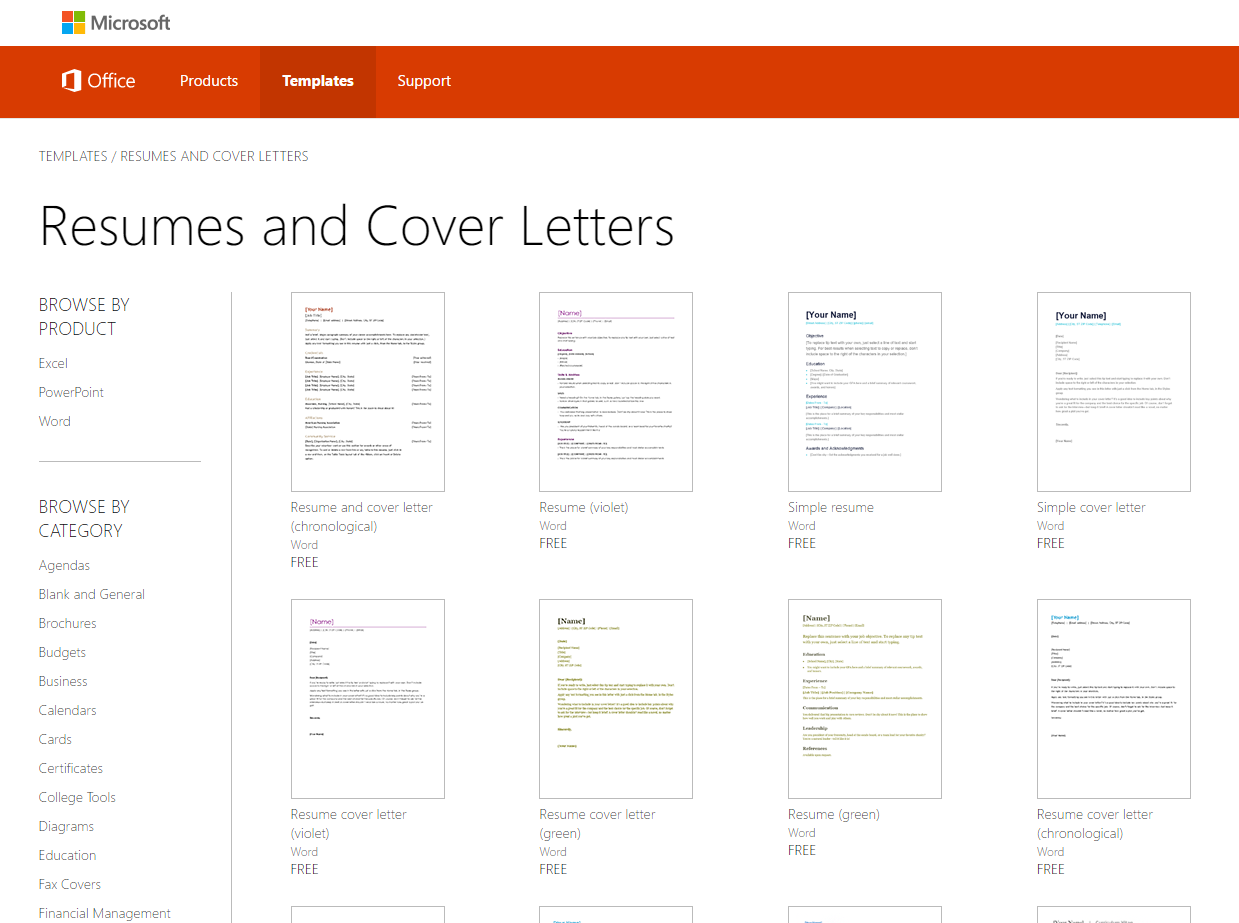1239x923 pixels.
Task: Open the Simple resume template thumbnail
Action: 865,392
